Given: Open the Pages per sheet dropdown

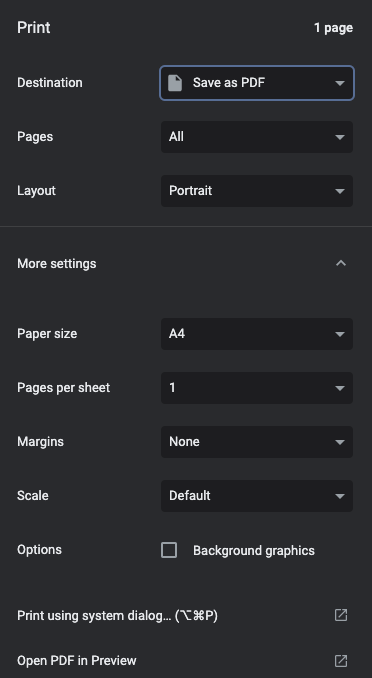Looking at the screenshot, I should tap(257, 388).
